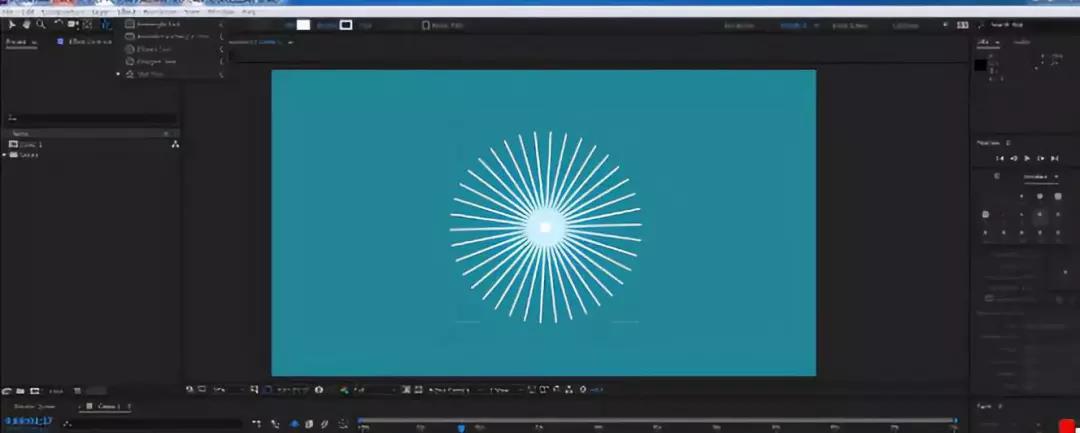Select the Zoom magnifier tool
1080x433 pixels.
pos(40,24)
